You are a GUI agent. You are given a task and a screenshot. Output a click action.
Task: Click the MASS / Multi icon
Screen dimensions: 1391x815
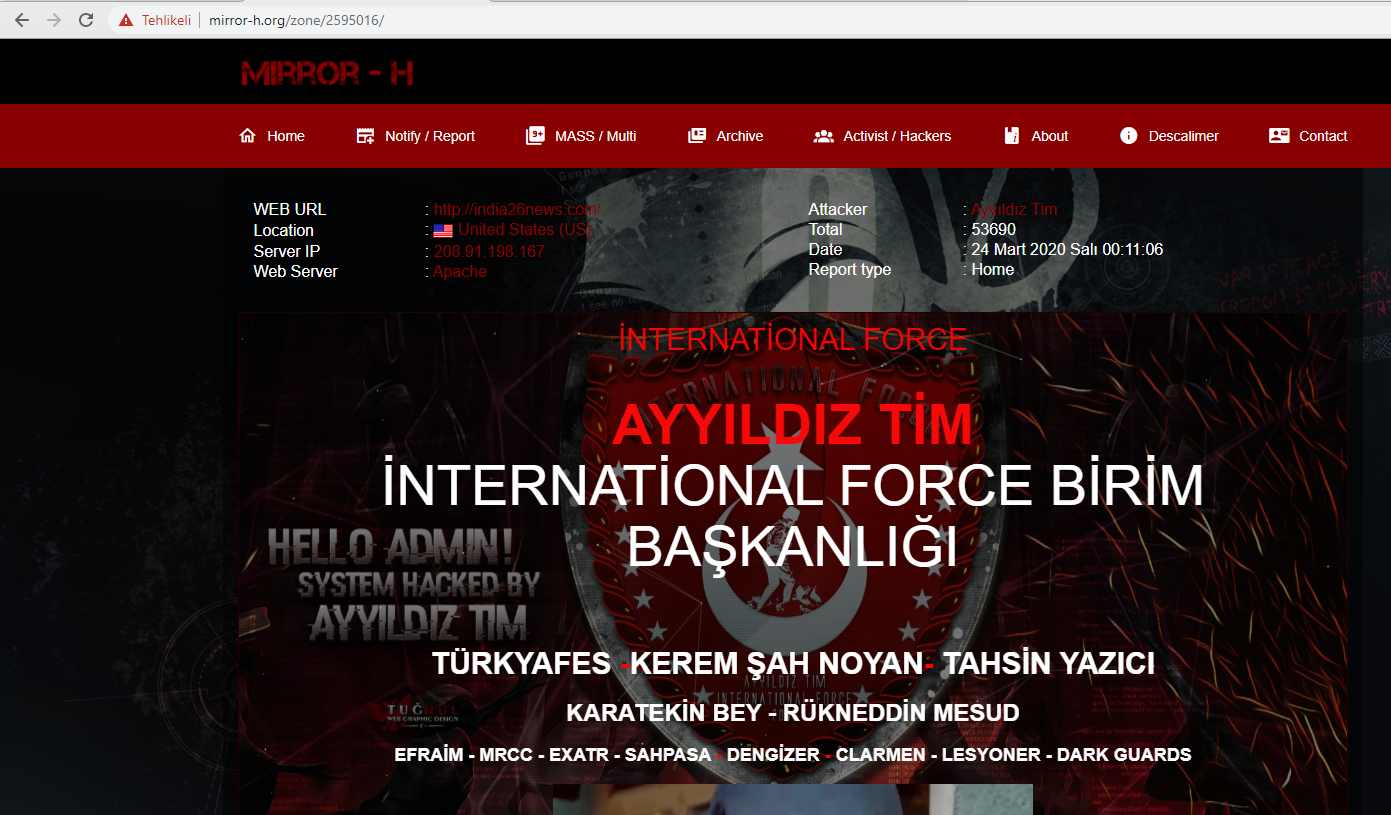(535, 136)
